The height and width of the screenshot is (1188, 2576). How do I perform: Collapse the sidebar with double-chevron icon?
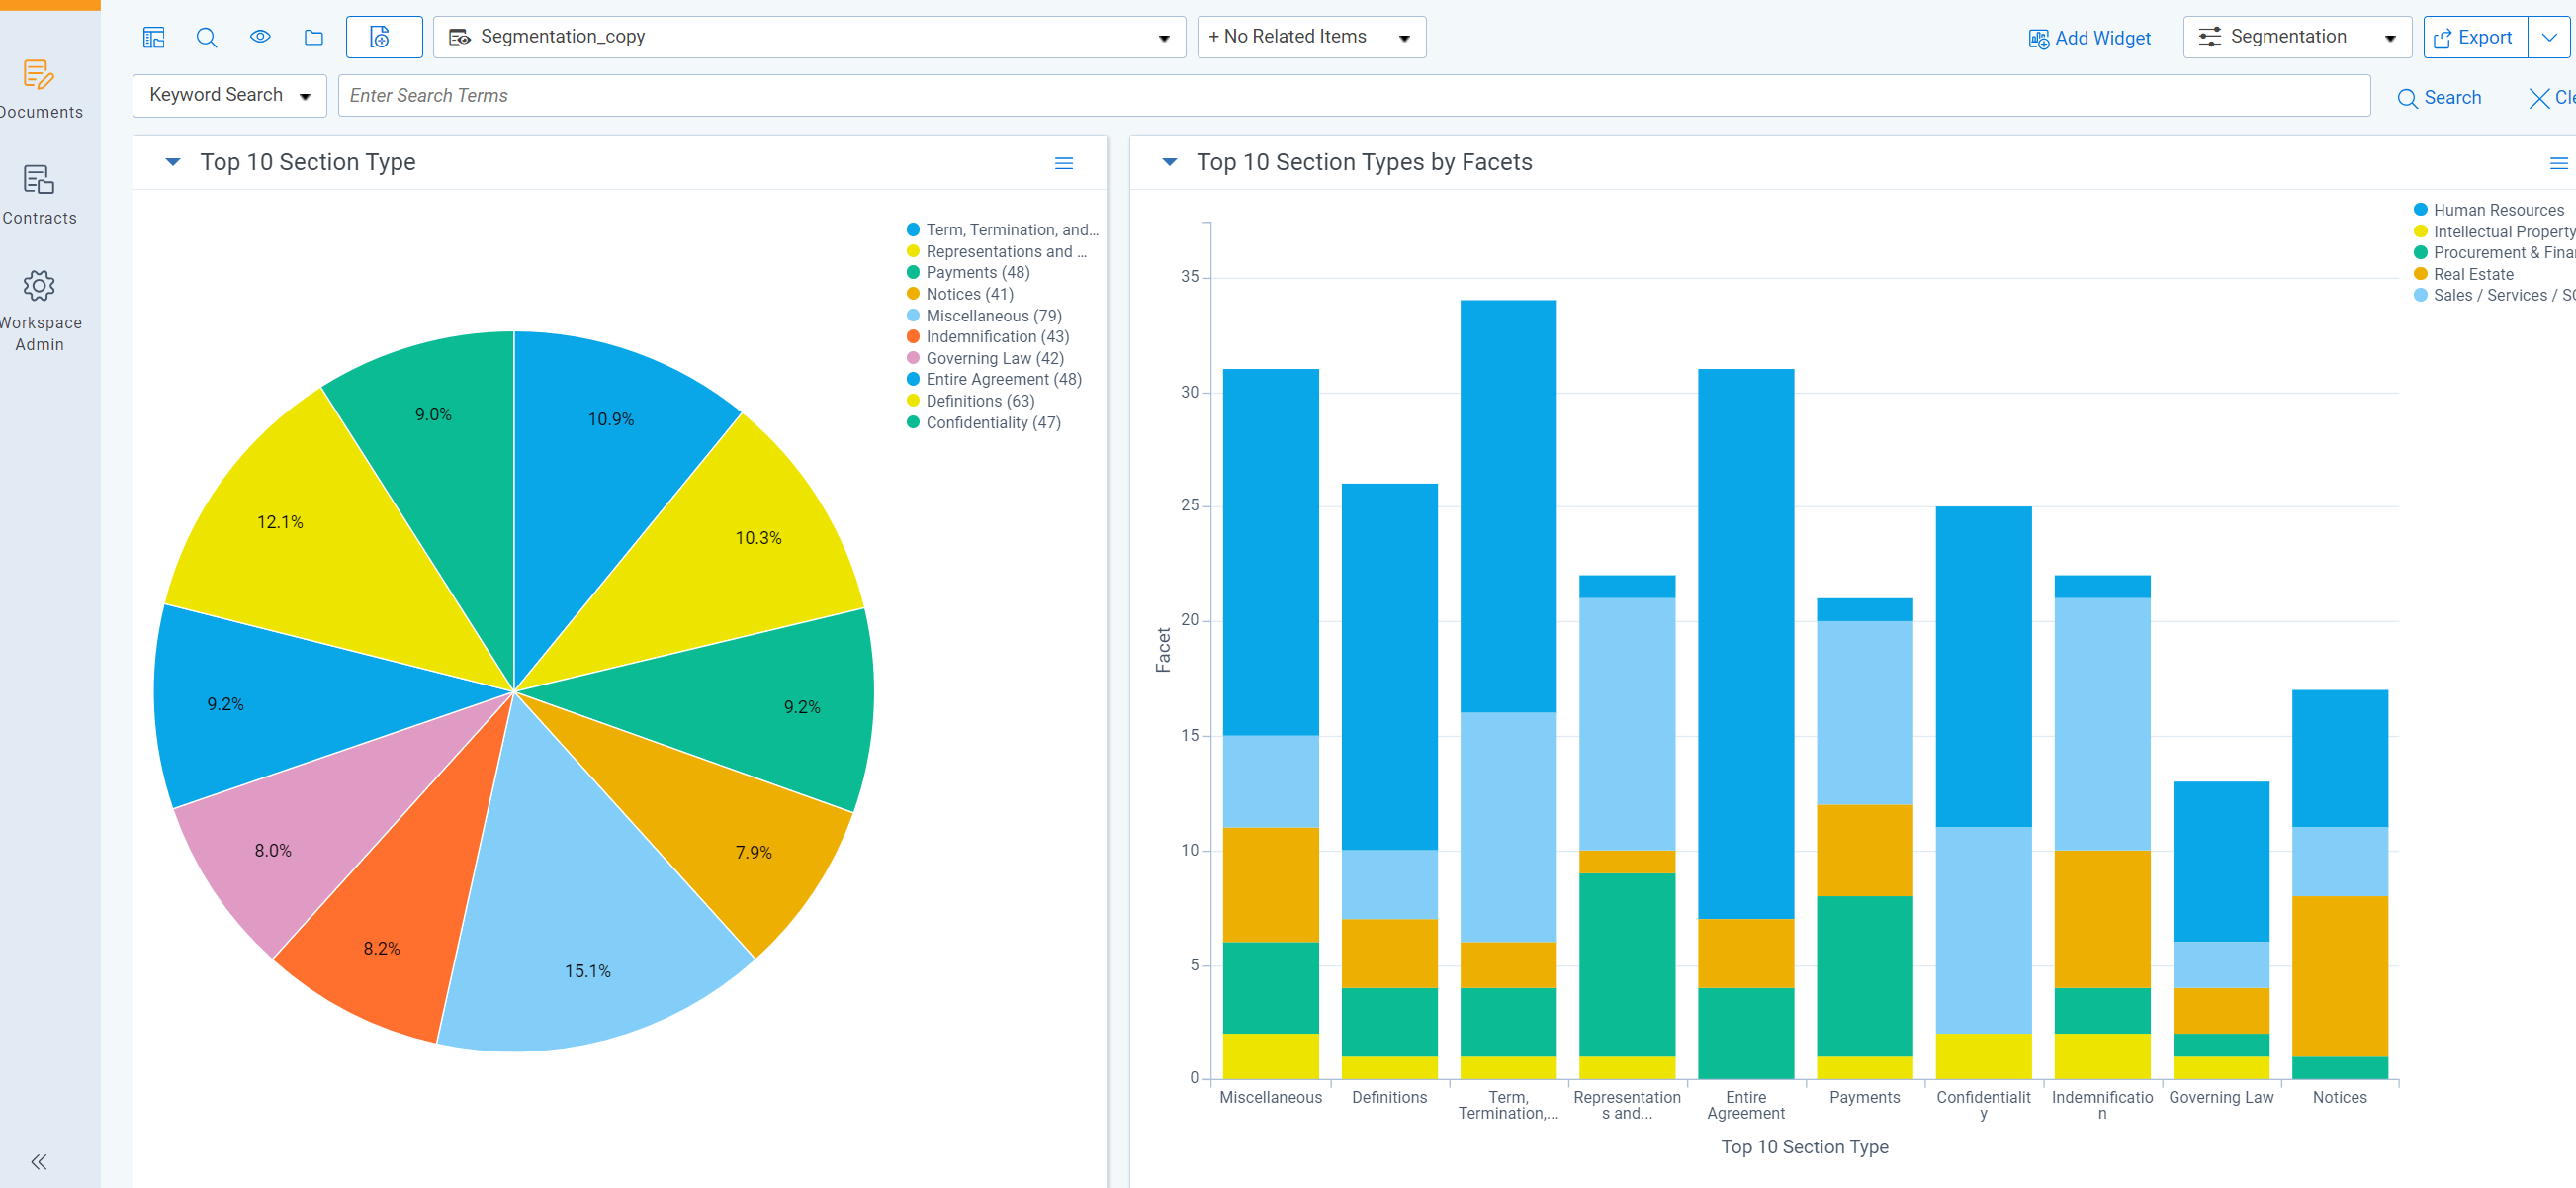(39, 1161)
